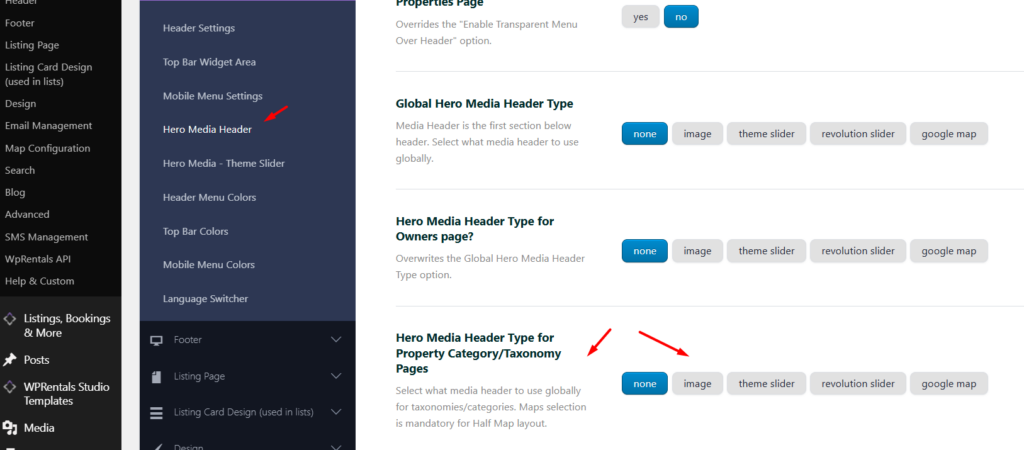Open Mobile Menu Settings
Image resolution: width=1024 pixels, height=450 pixels.
pos(212,96)
